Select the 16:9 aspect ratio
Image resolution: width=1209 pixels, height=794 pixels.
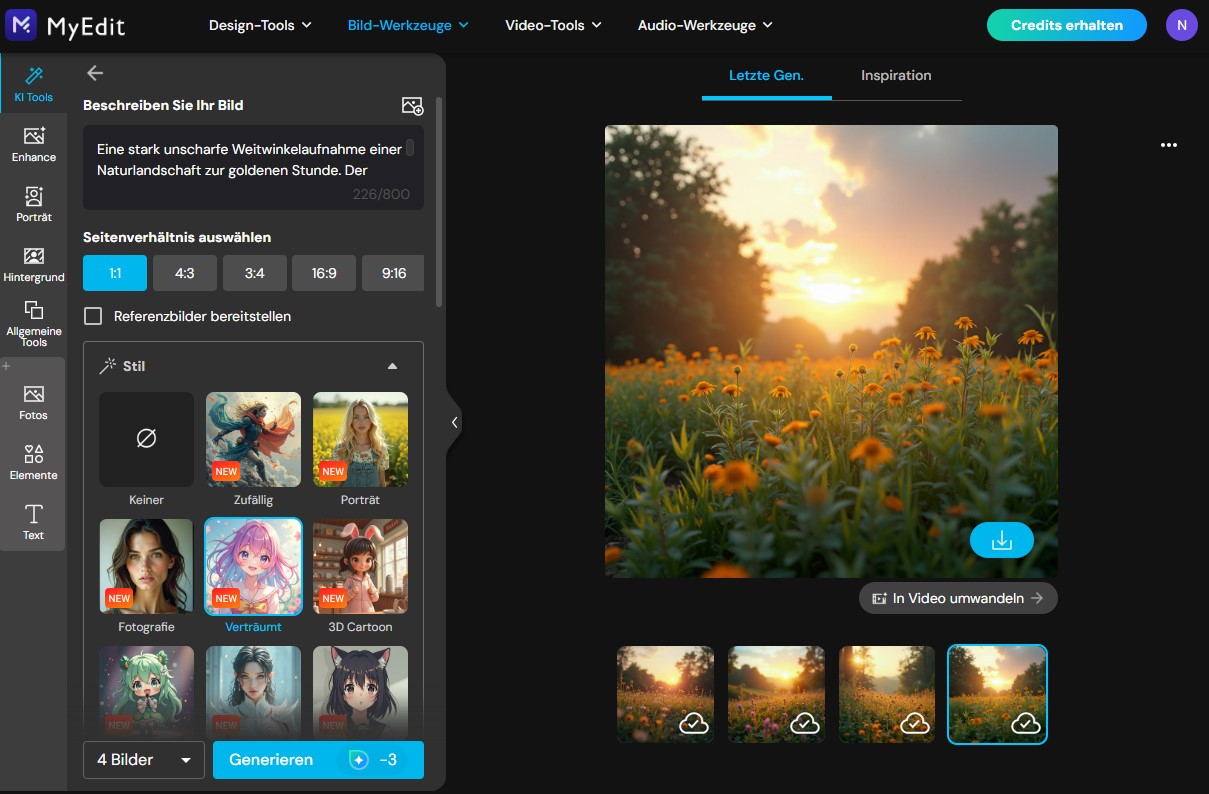[324, 273]
